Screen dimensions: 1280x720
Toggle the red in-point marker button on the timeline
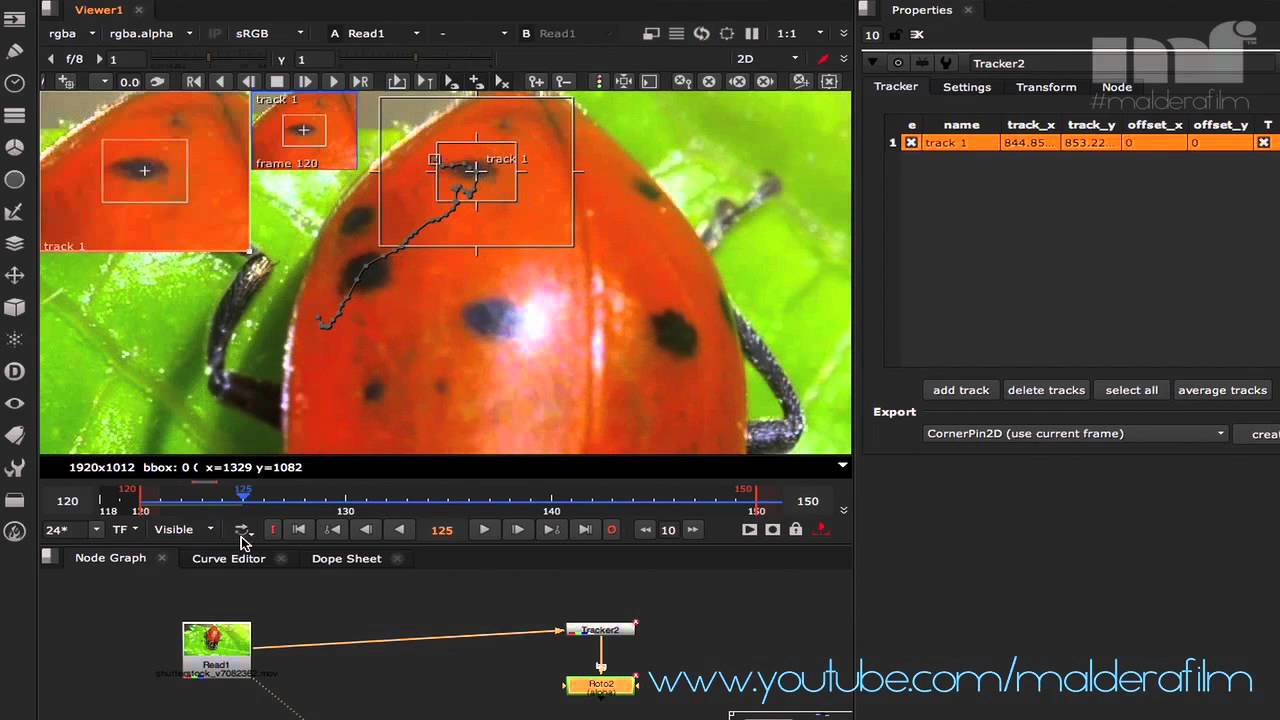[x=272, y=530]
